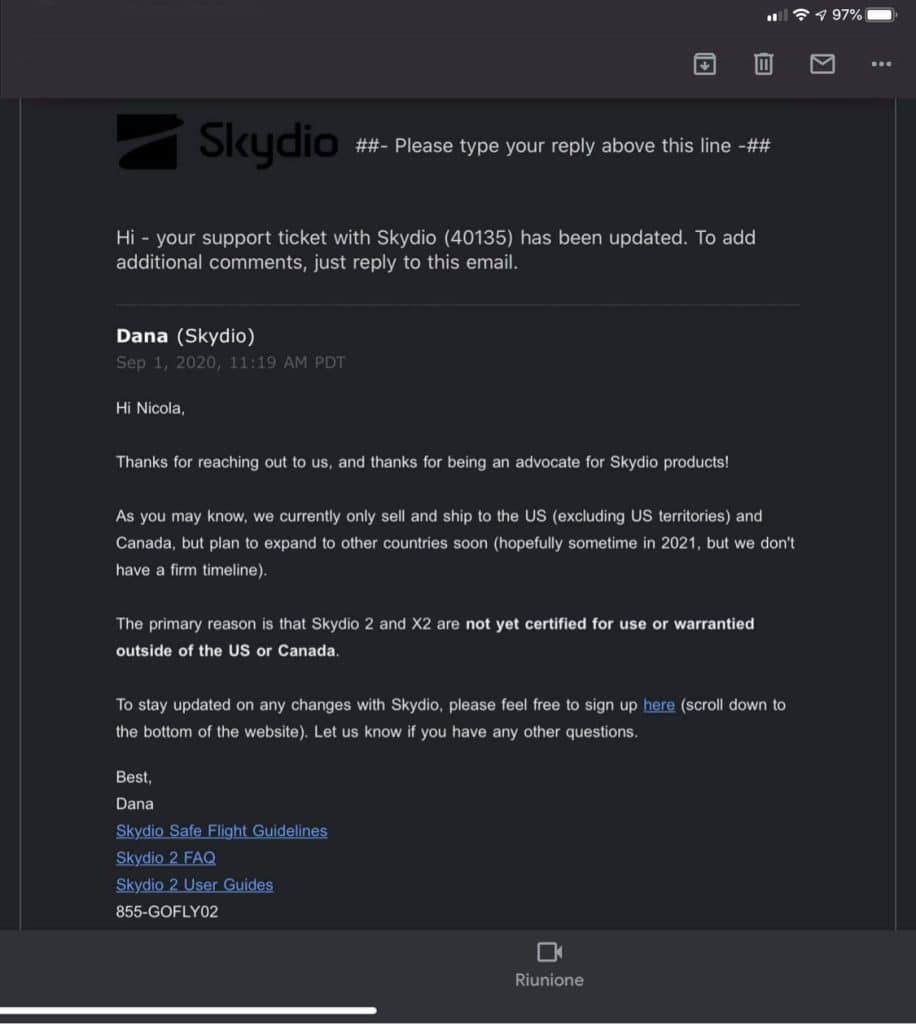Viewport: 916px width, 1024px height.
Task: Tap the cellular signal bars in status bar
Action: pos(777,16)
